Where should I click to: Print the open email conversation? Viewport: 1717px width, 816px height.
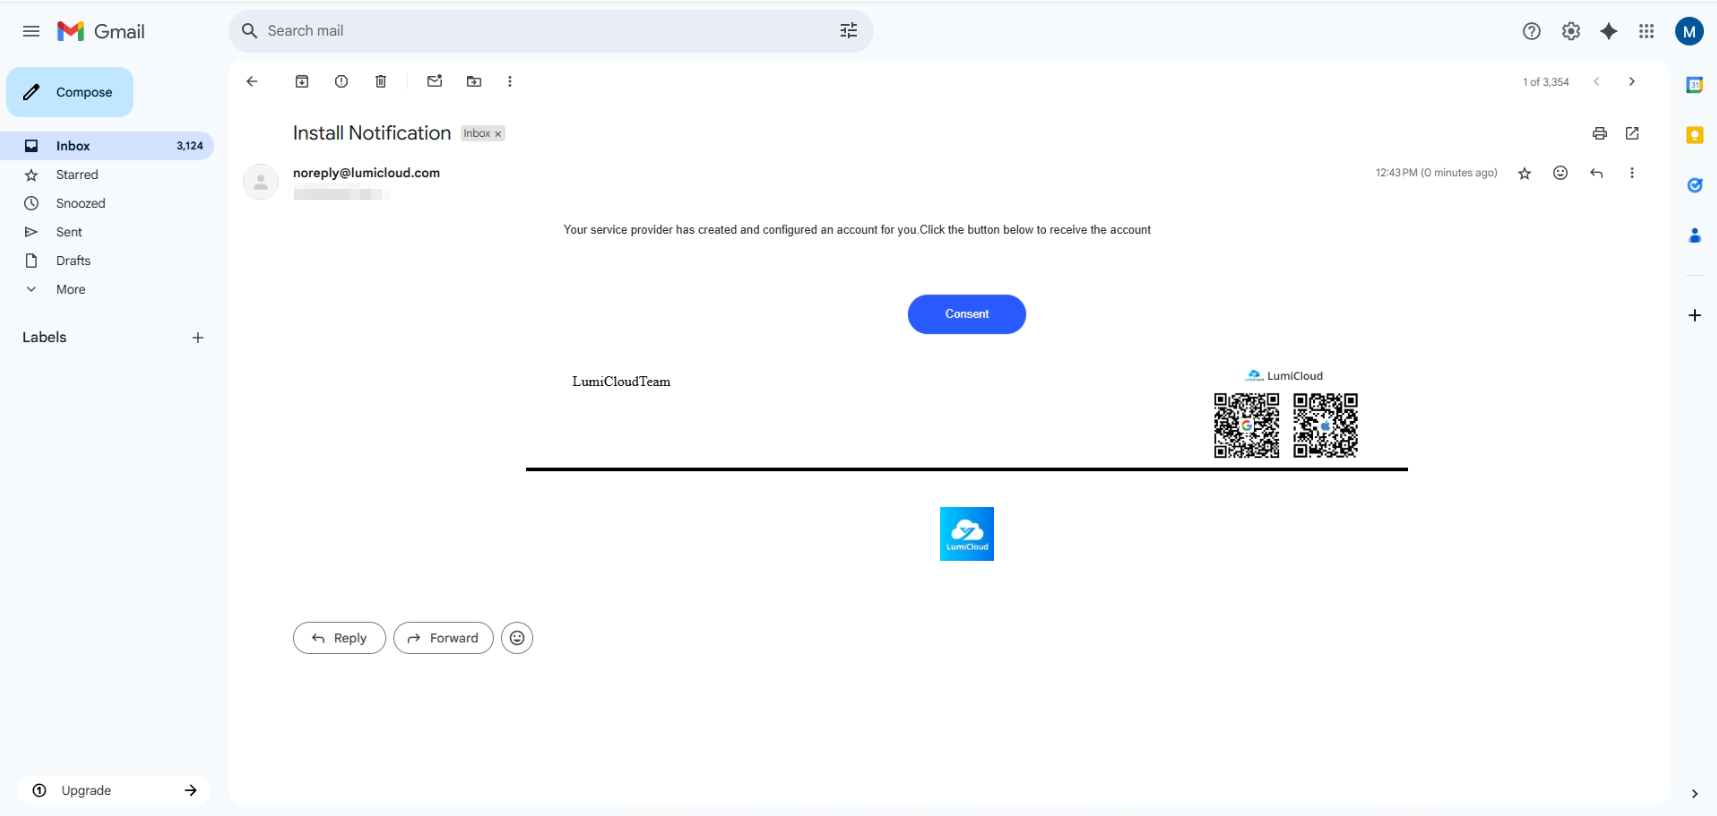[1599, 134]
